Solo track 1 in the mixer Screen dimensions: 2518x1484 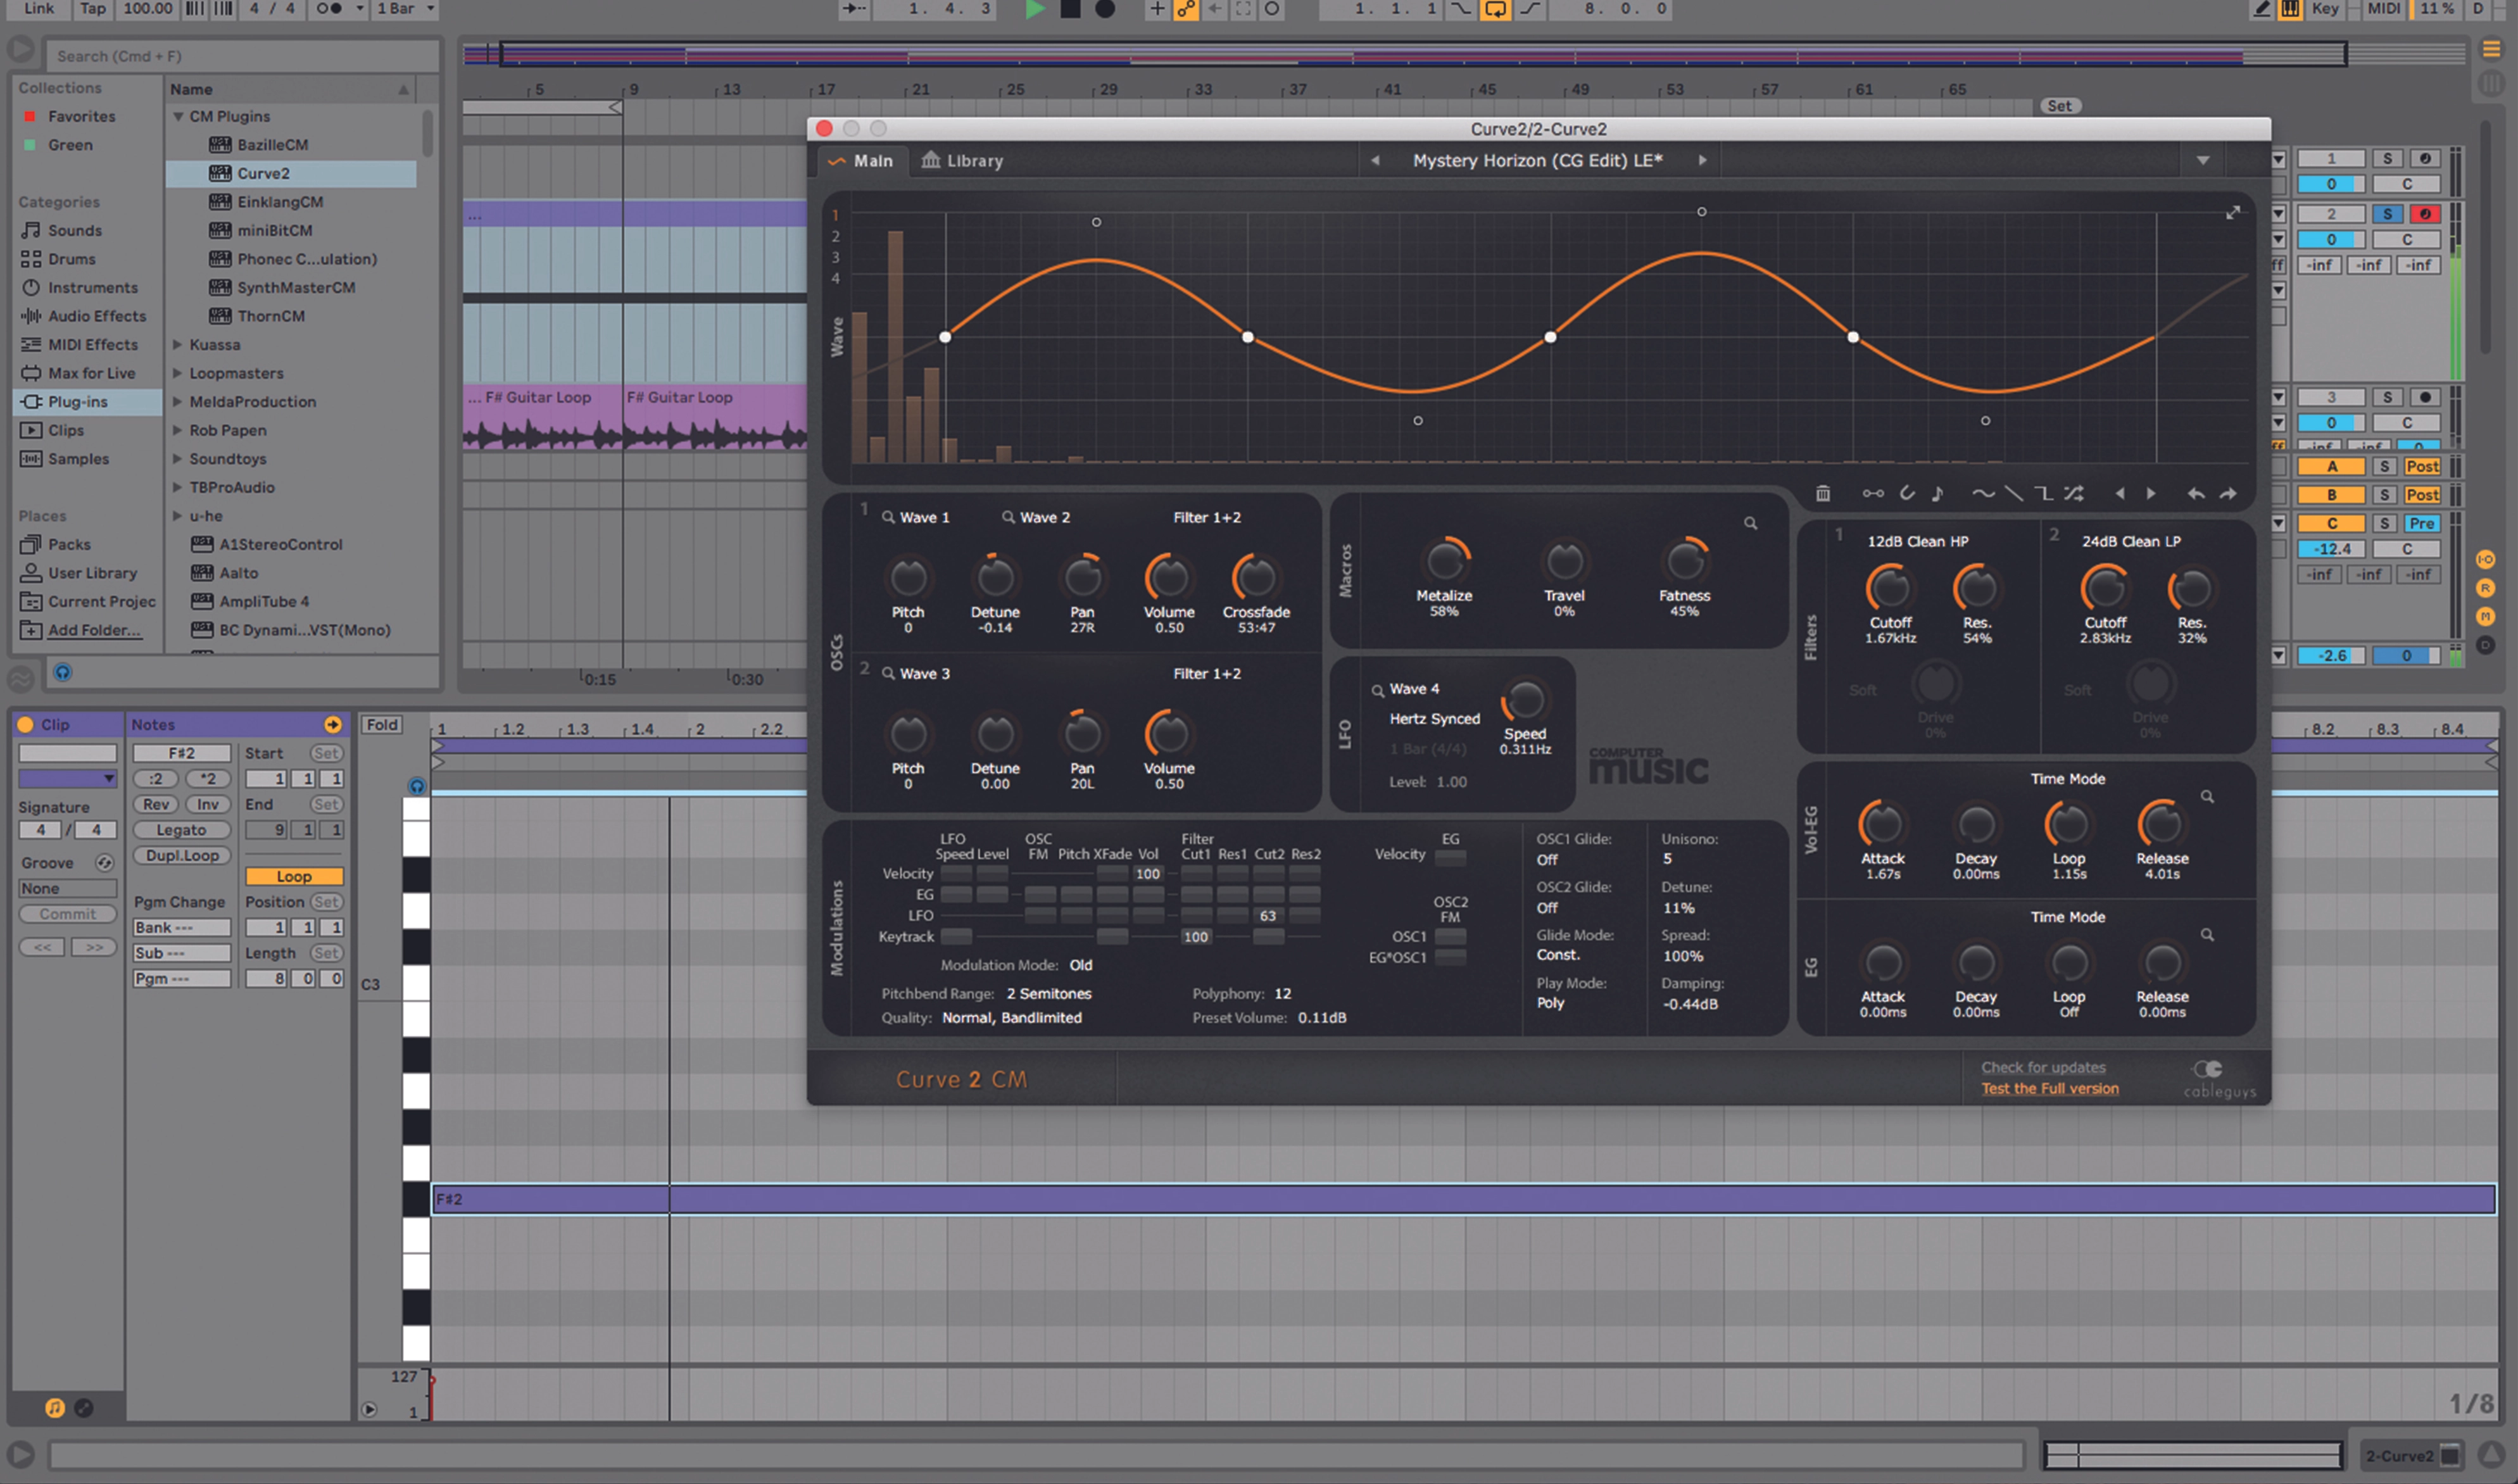(x=2387, y=158)
